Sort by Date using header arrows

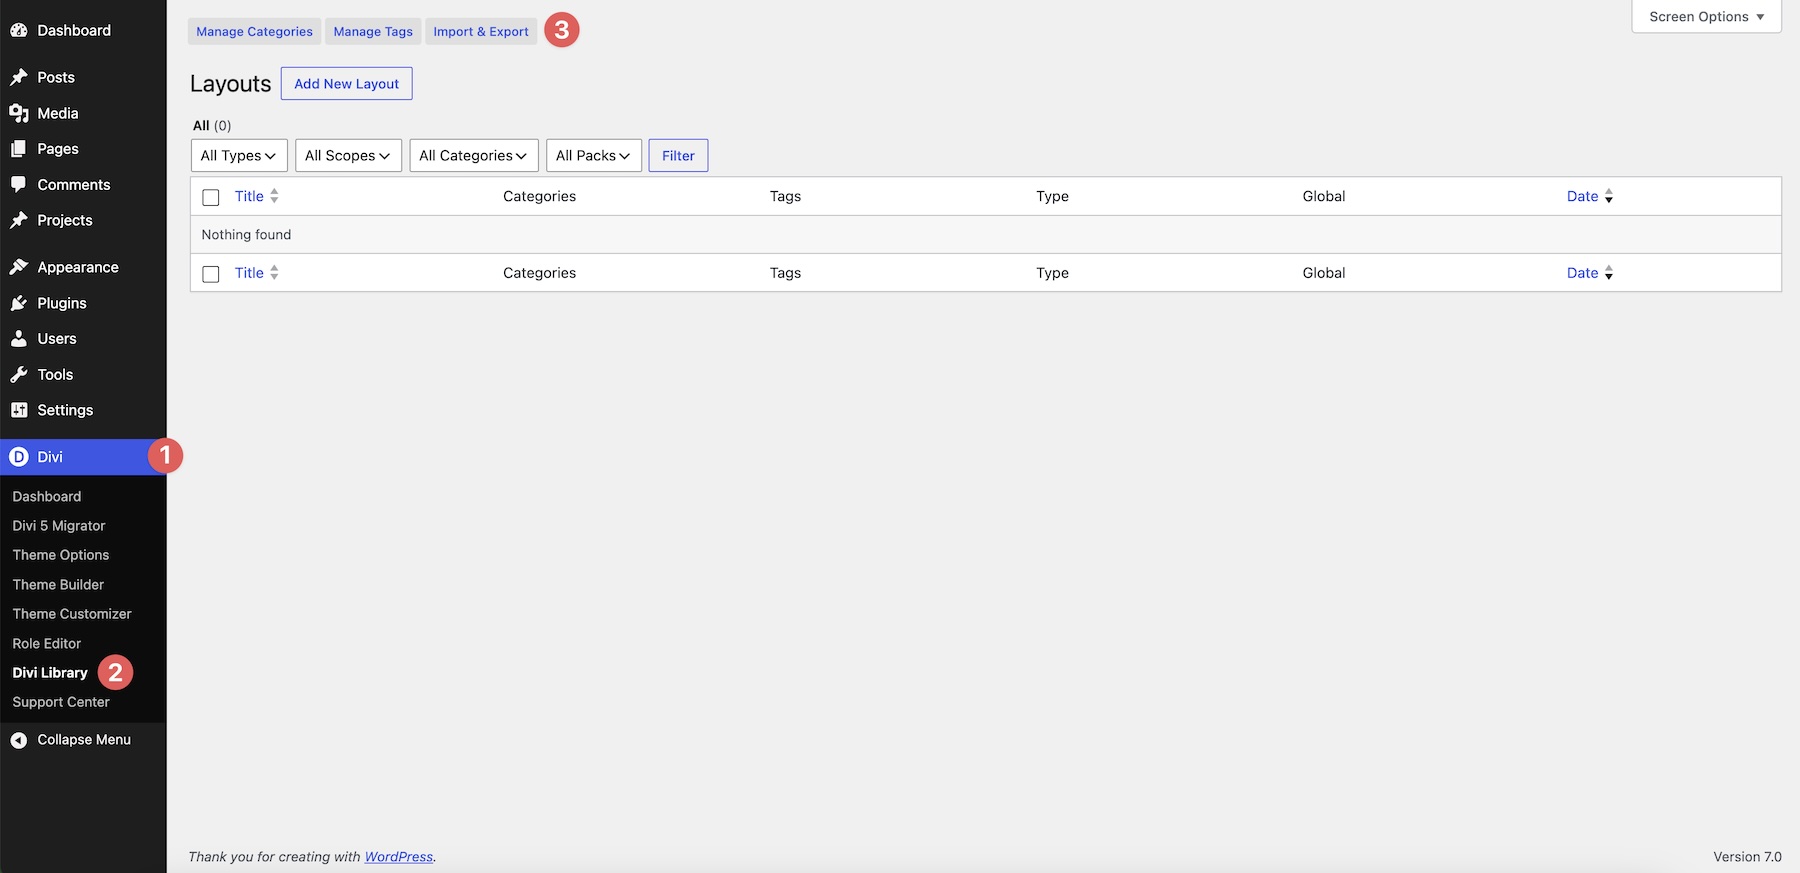pos(1609,196)
